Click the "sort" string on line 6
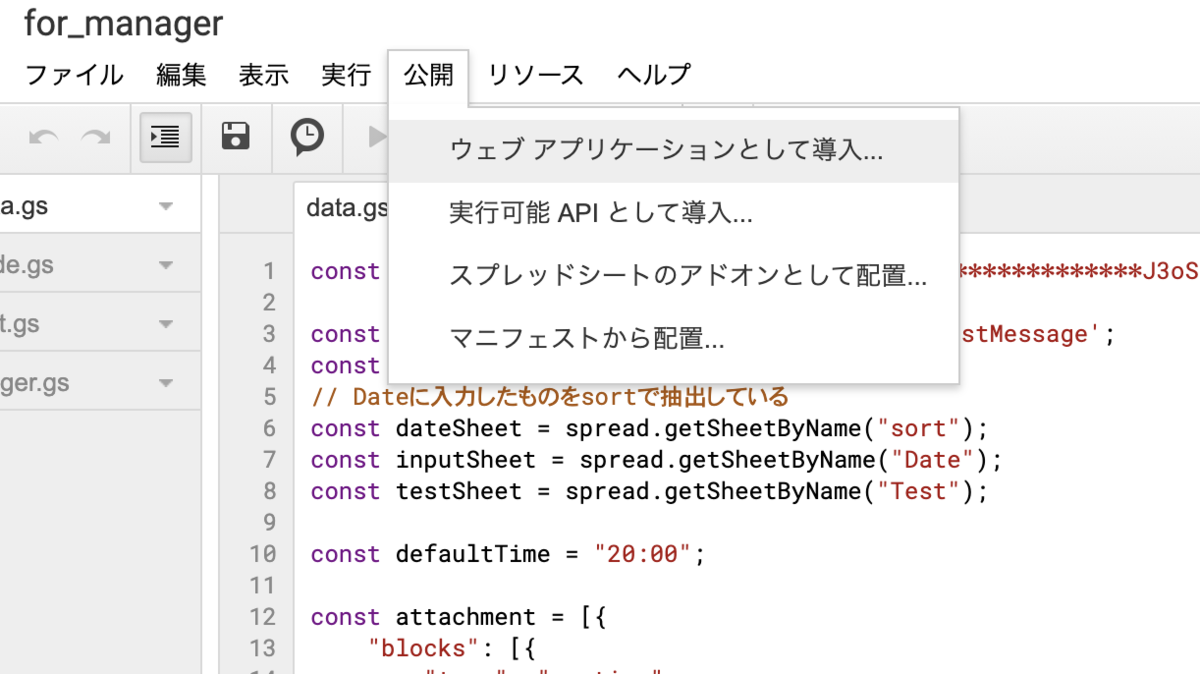The width and height of the screenshot is (1200, 674). click(919, 429)
